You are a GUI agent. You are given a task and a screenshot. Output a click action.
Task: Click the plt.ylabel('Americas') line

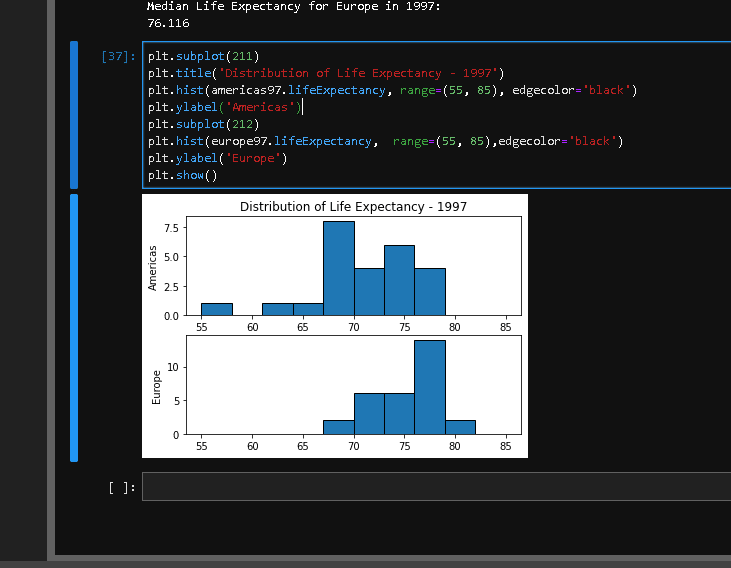tap(225, 107)
